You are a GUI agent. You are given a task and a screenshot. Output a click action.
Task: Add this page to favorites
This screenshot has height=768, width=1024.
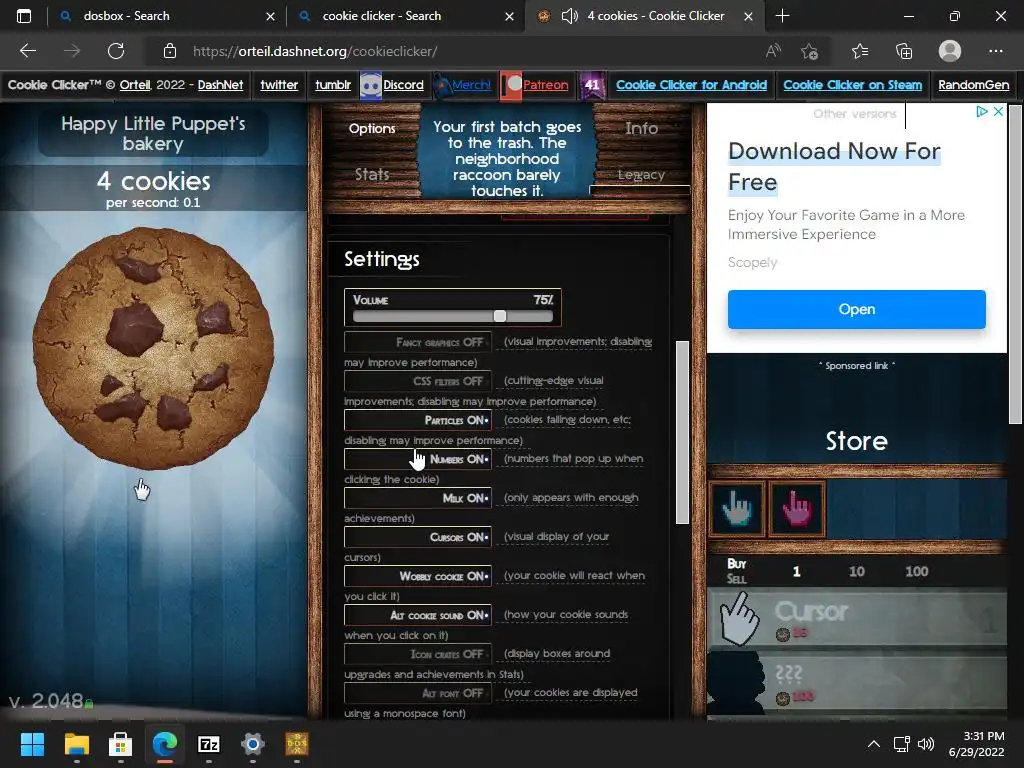pyautogui.click(x=810, y=51)
